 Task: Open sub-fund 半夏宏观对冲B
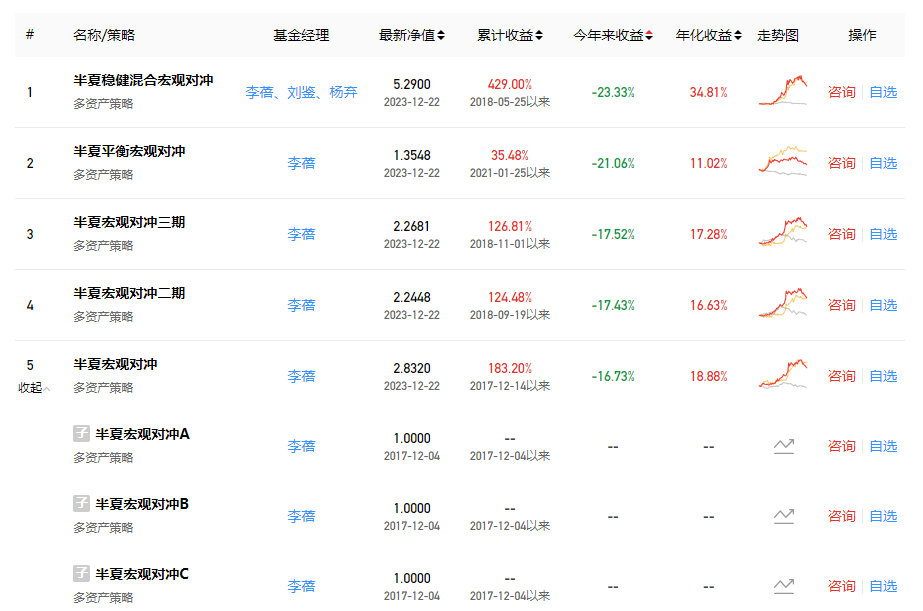142,504
